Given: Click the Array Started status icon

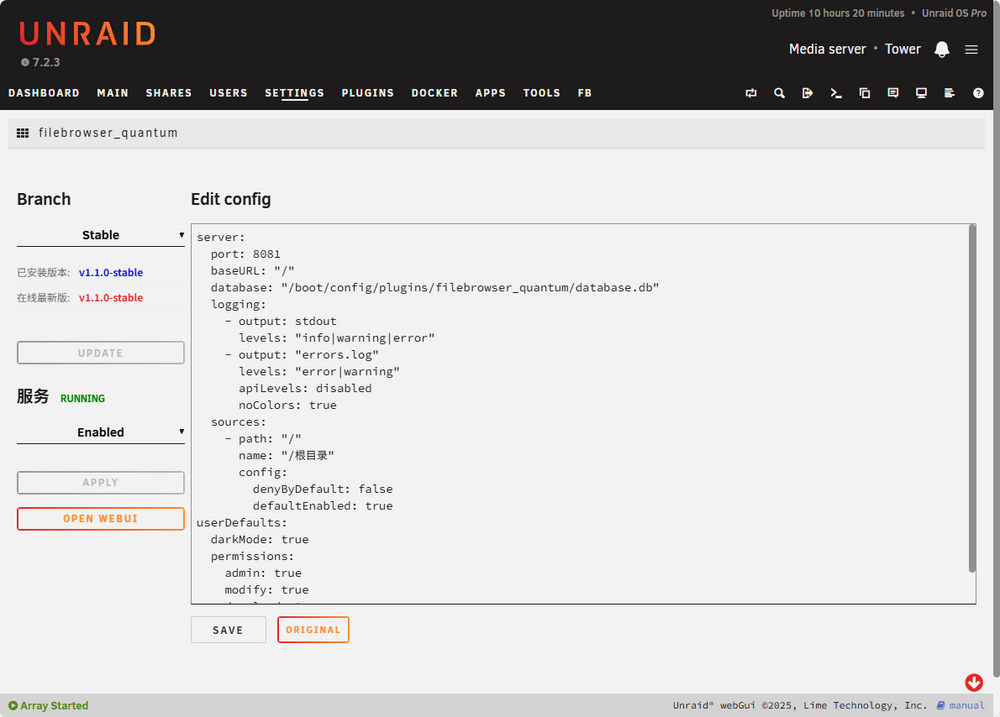Looking at the screenshot, I should pos(13,706).
